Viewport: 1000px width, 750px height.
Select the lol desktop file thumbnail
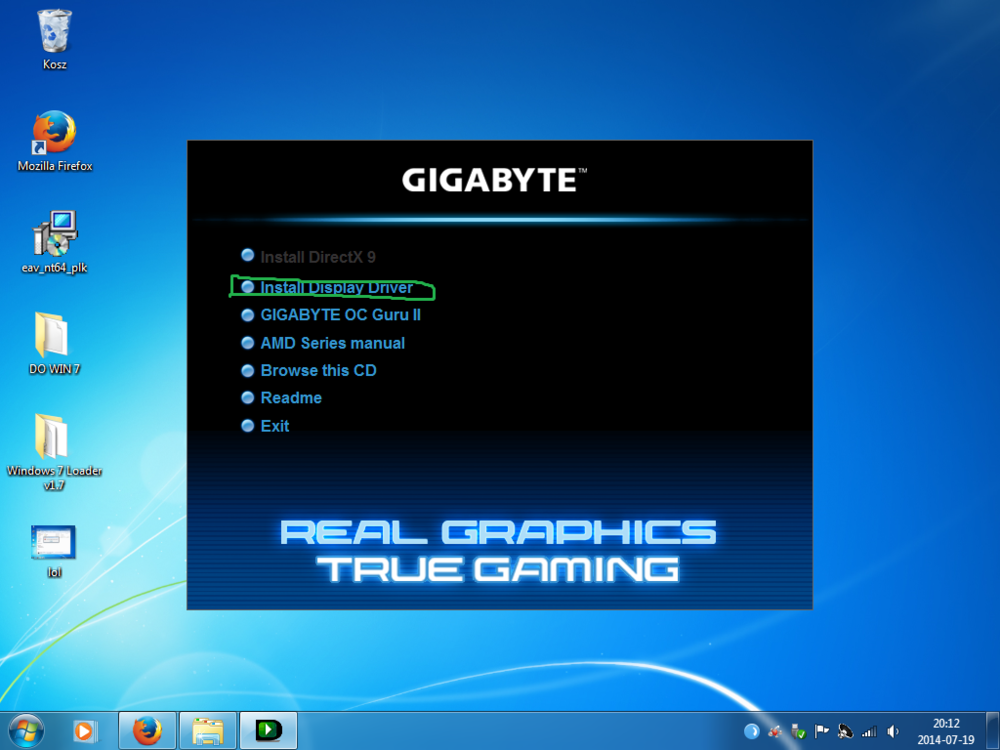pyautogui.click(x=54, y=551)
